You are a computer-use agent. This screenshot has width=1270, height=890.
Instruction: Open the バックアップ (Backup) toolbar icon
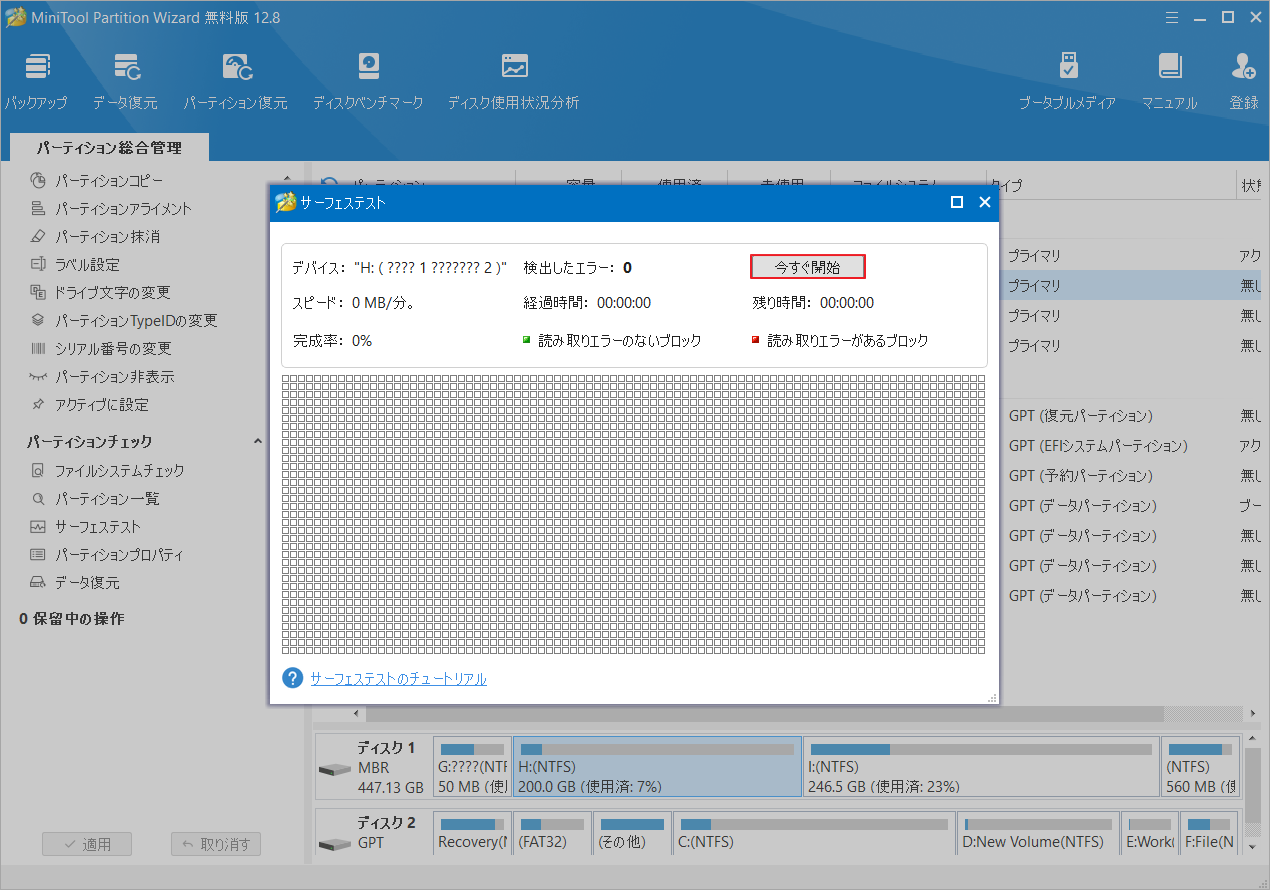[37, 80]
